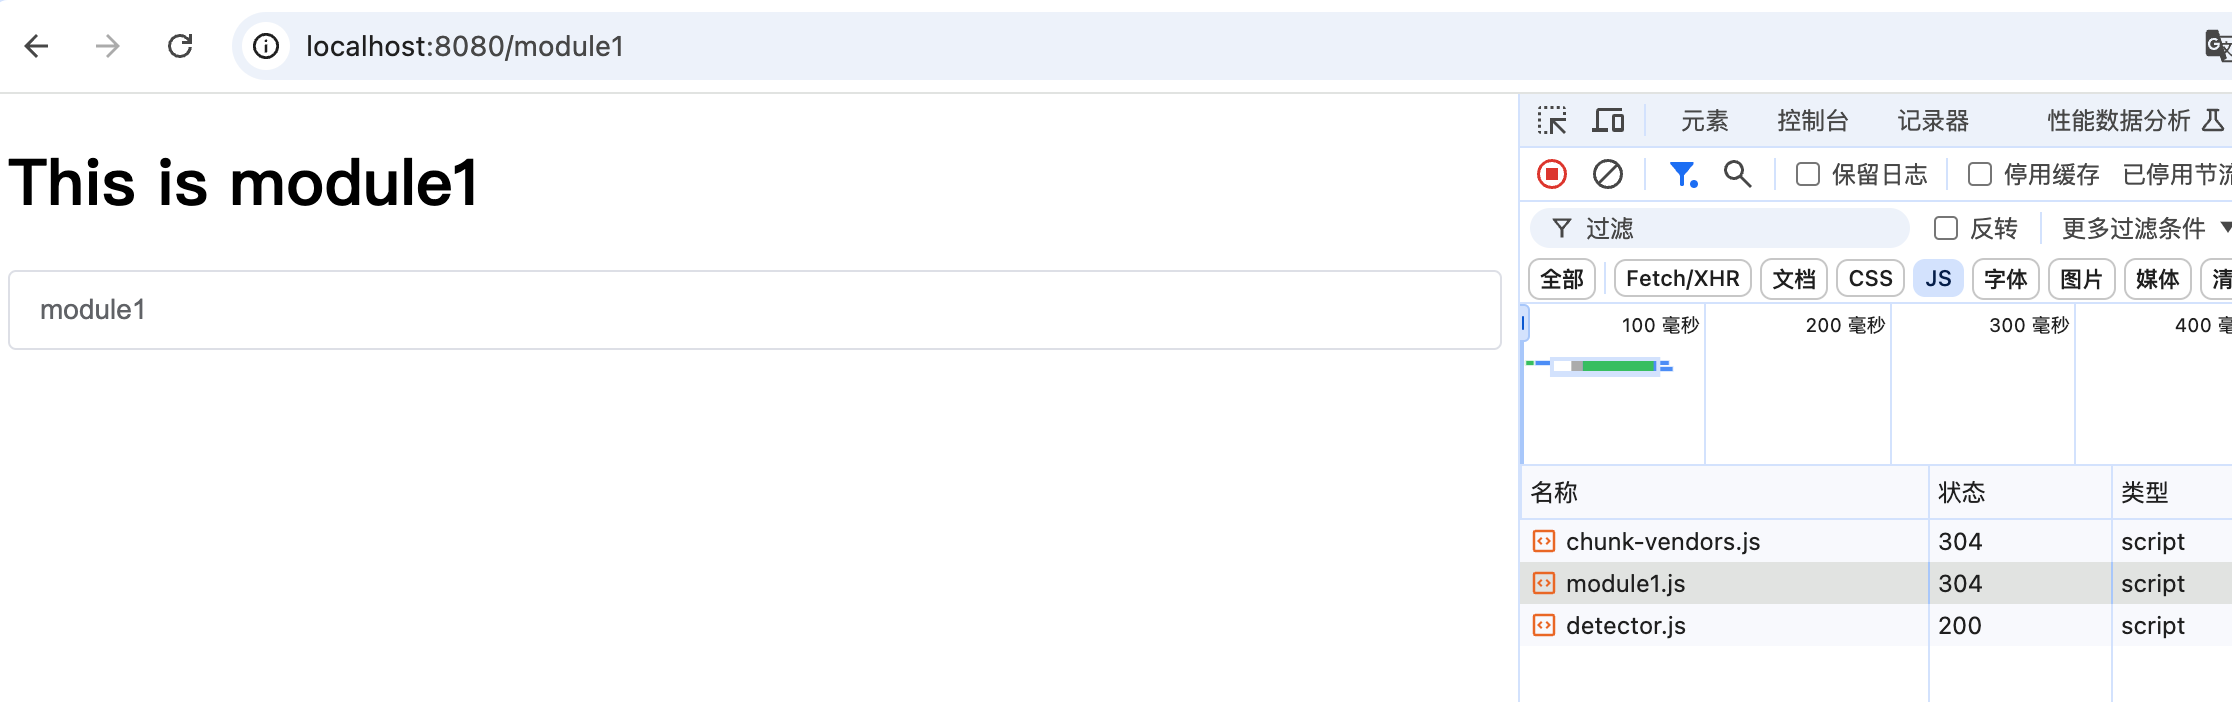The image size is (2232, 702).
Task: Toggle the network filter funnel icon
Action: pyautogui.click(x=1683, y=174)
